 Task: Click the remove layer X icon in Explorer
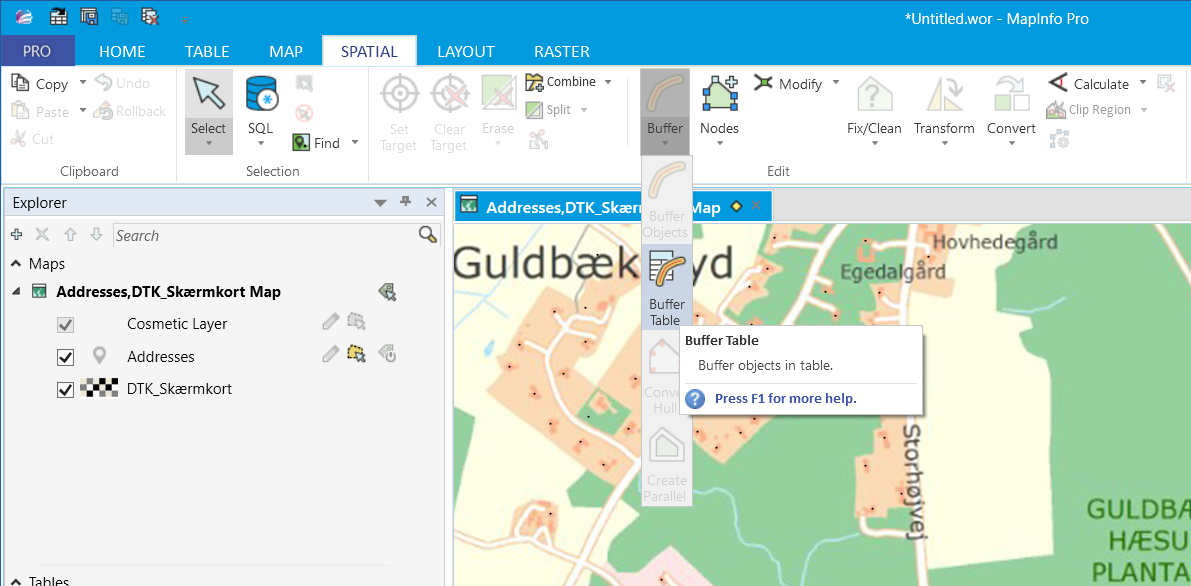click(x=43, y=235)
